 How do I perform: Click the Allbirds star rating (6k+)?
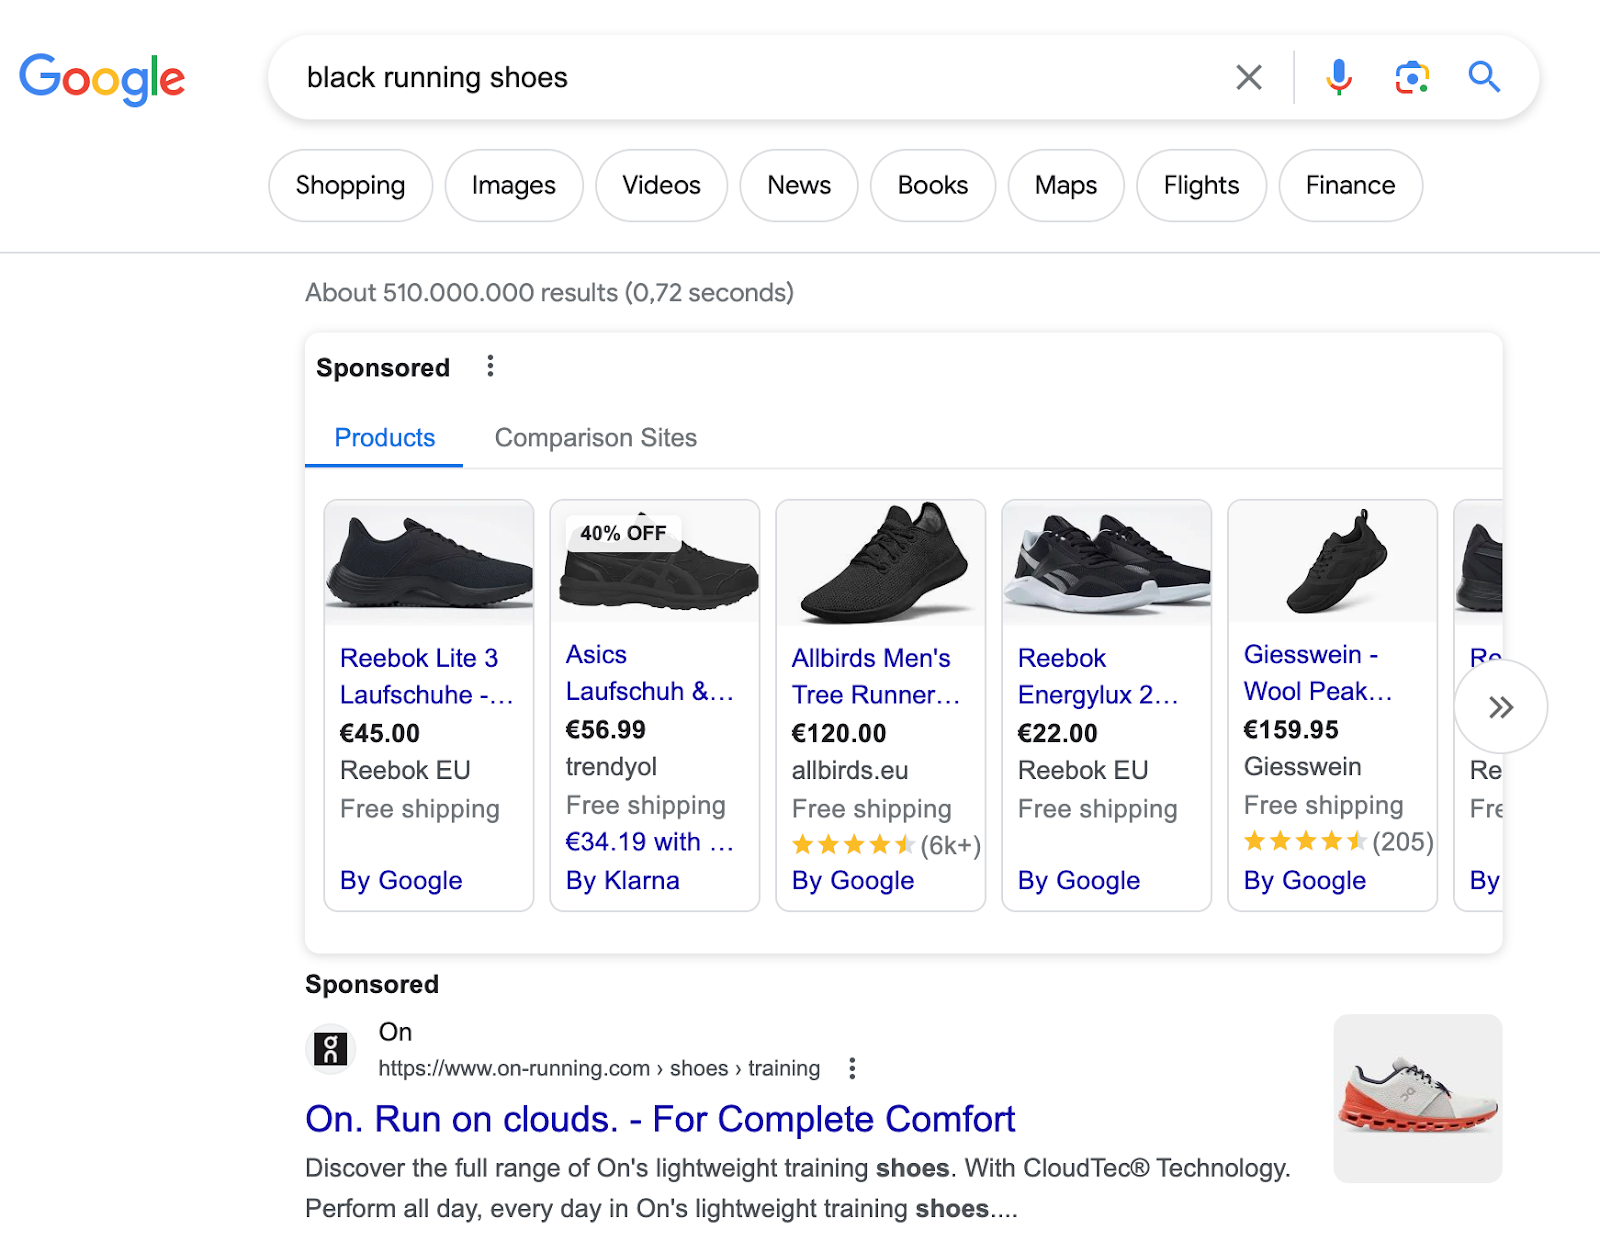[x=886, y=845]
